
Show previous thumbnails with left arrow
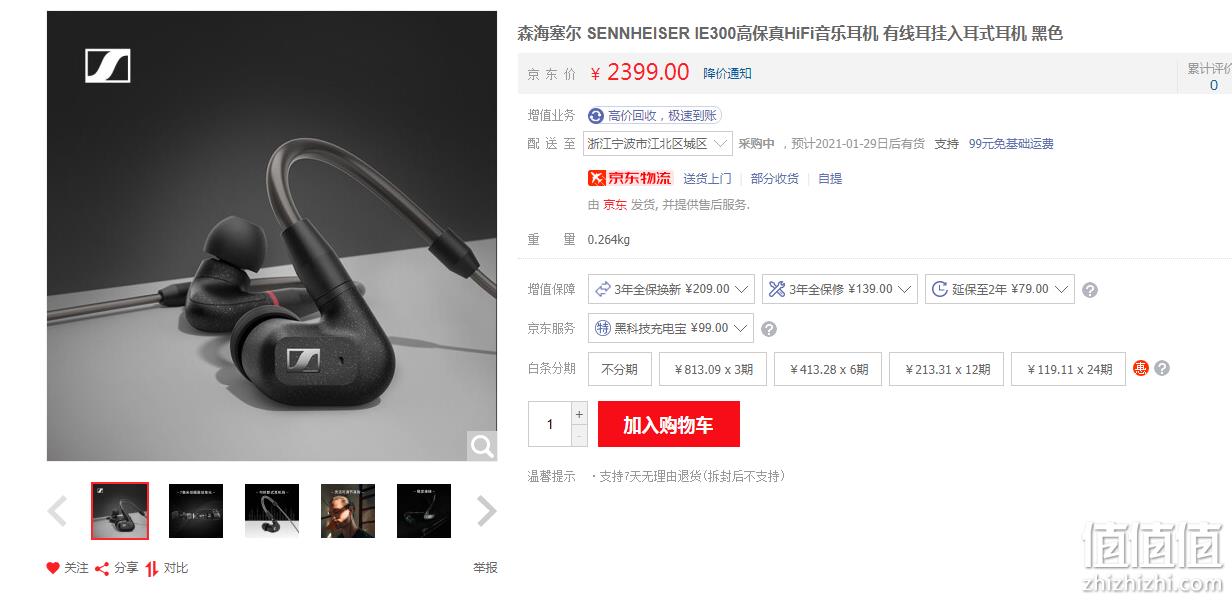coord(58,511)
